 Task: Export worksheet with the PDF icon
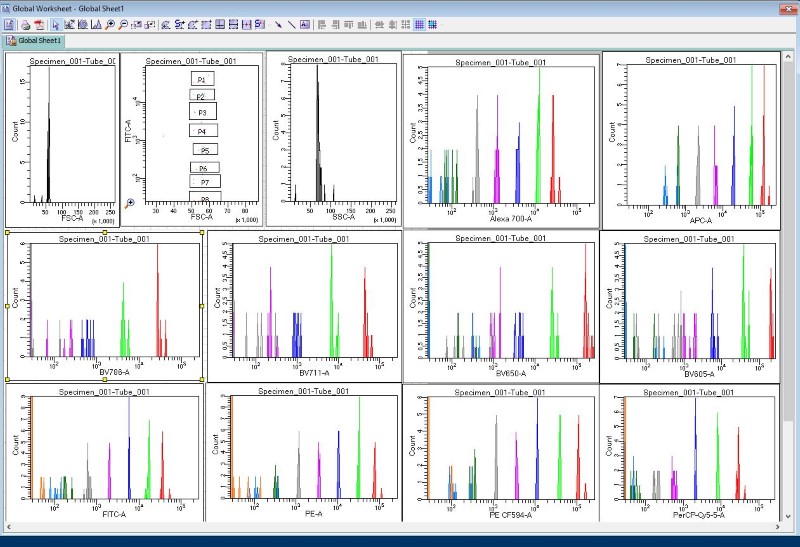click(38, 24)
